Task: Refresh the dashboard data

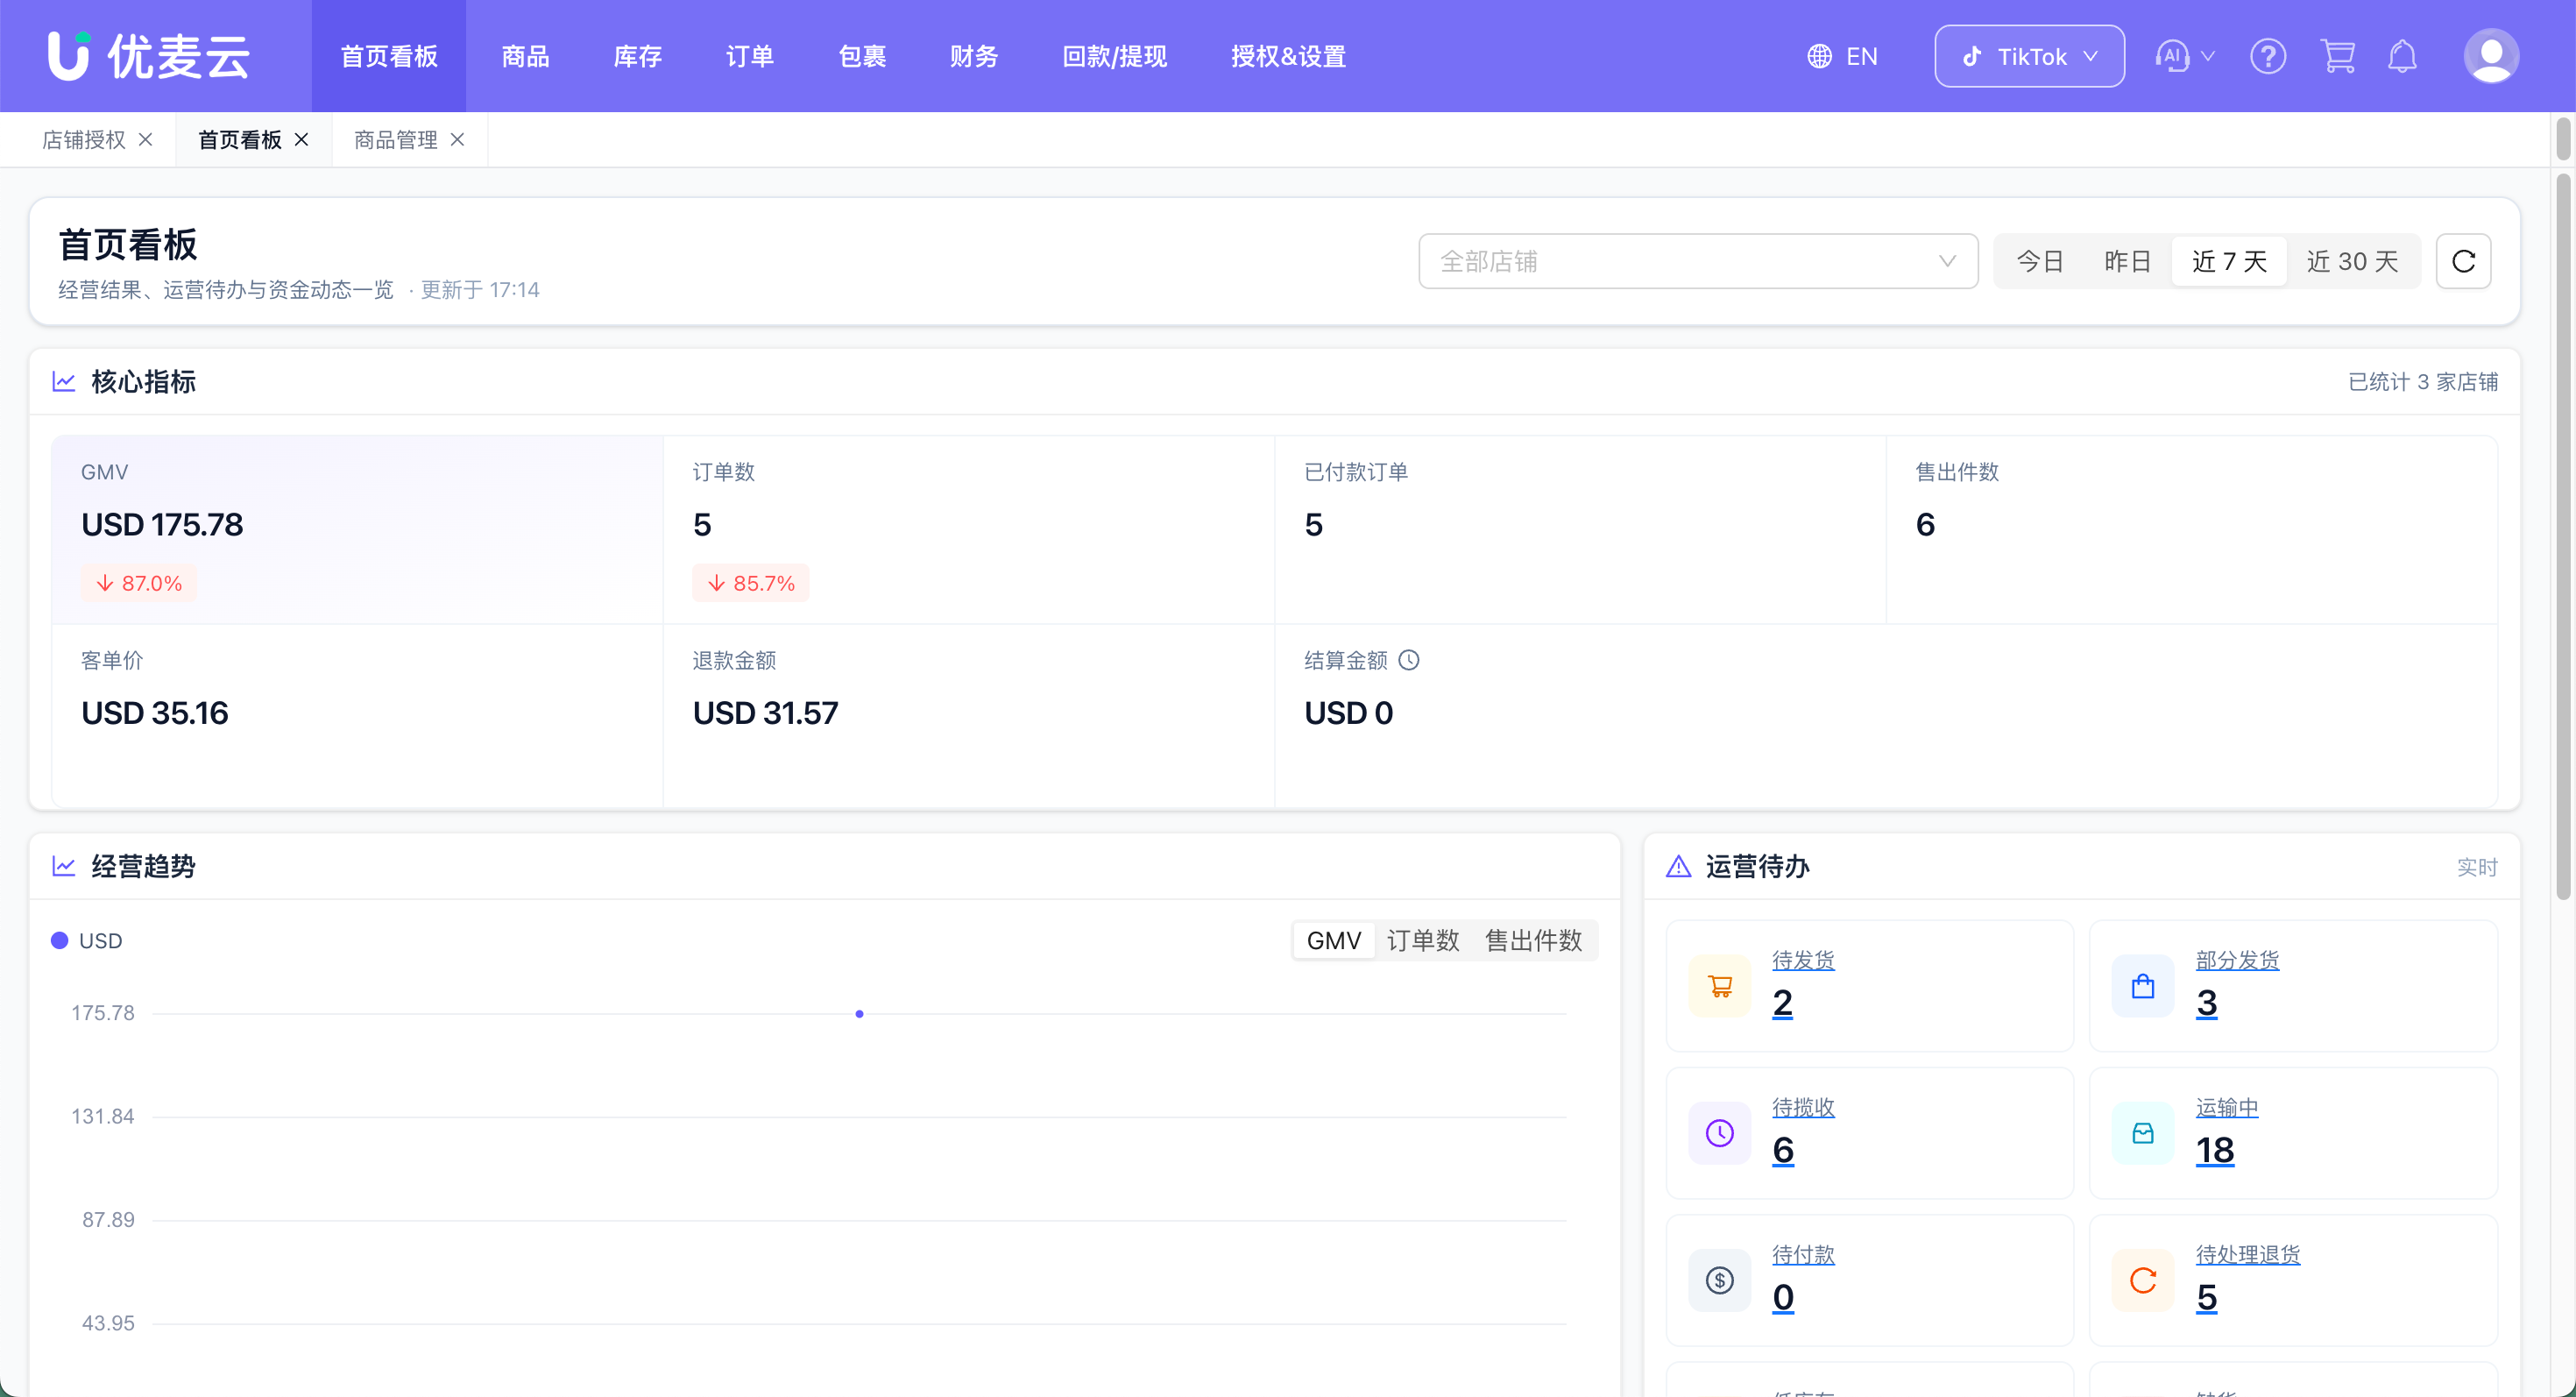Action: coord(2463,261)
